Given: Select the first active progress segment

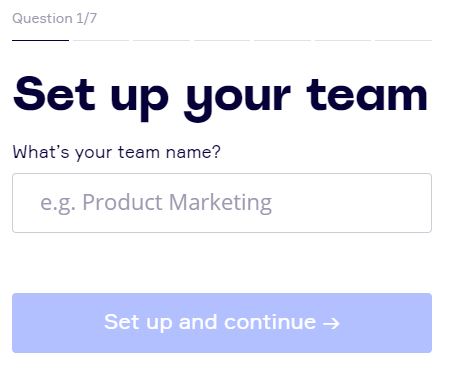Looking at the screenshot, I should [40, 40].
